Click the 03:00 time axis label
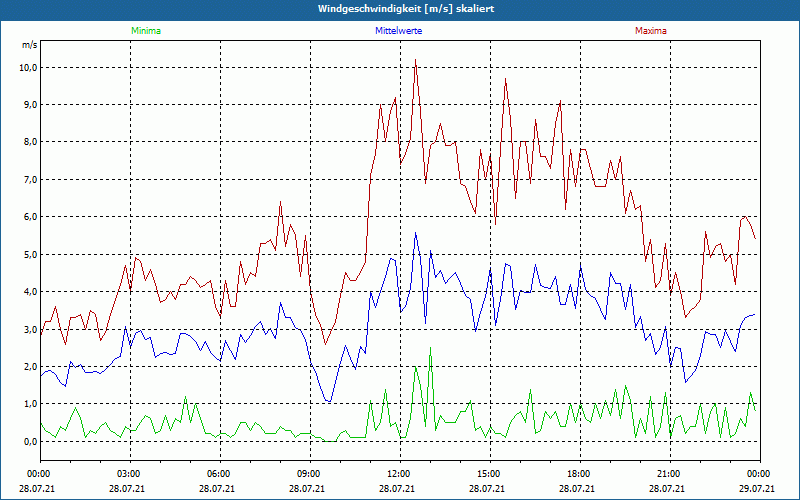 (127, 474)
